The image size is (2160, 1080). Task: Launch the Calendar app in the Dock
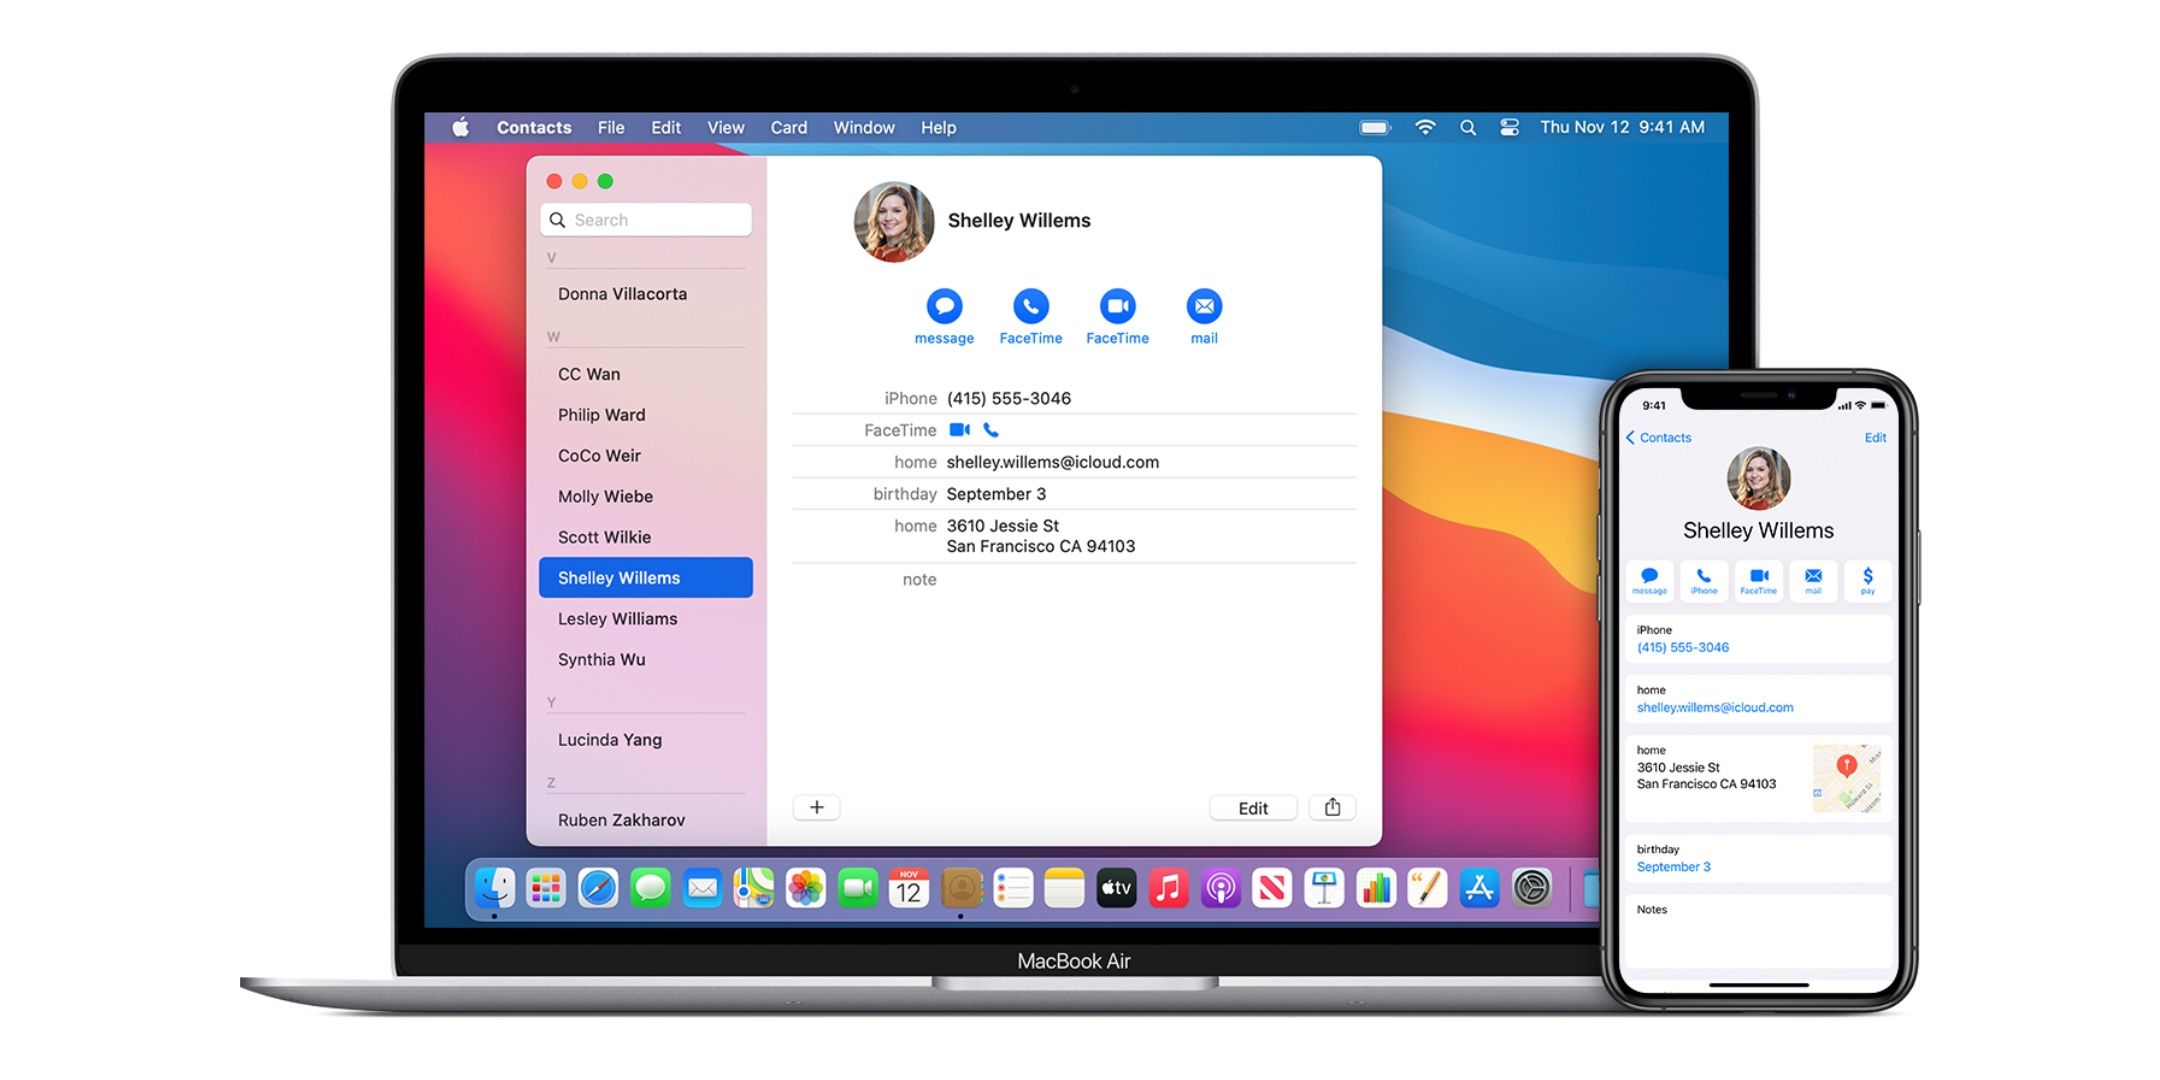tap(908, 888)
